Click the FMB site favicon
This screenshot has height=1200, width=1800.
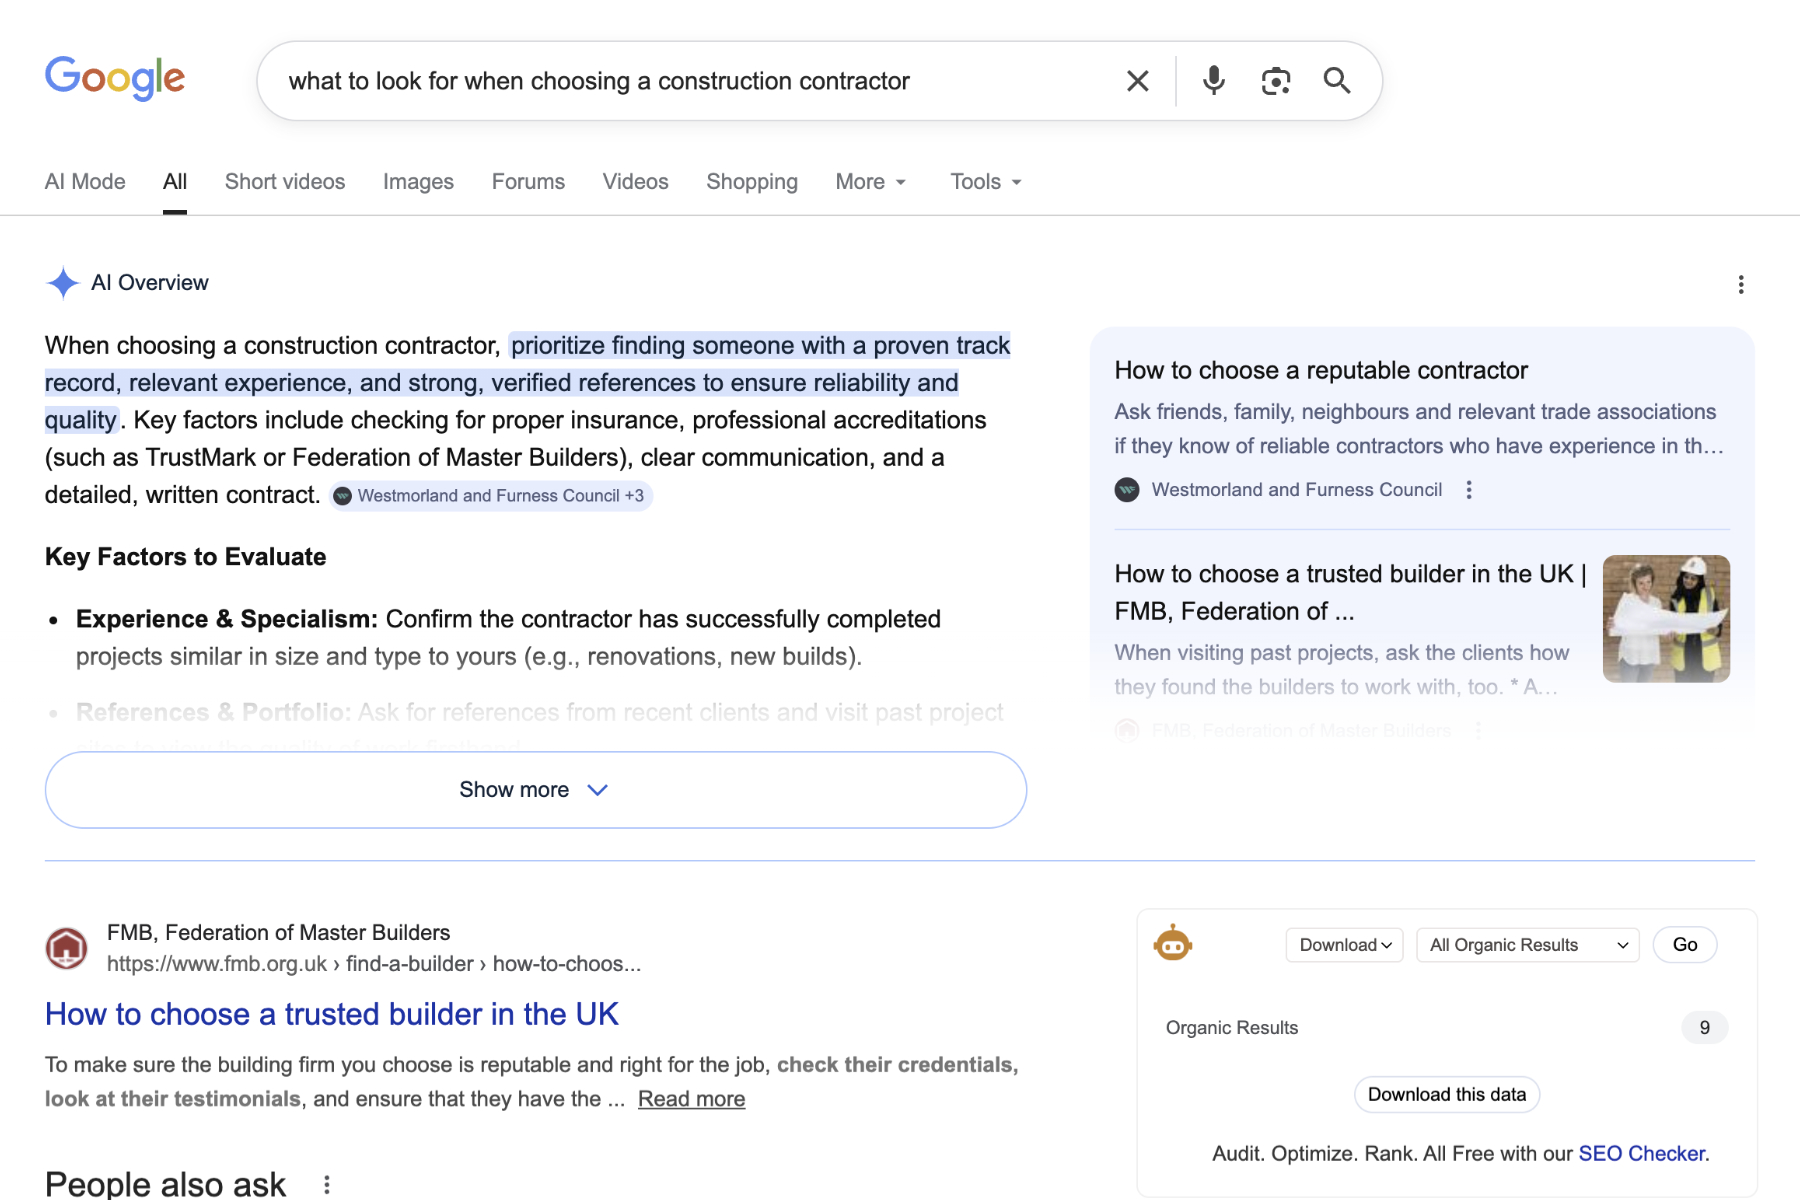click(x=66, y=947)
